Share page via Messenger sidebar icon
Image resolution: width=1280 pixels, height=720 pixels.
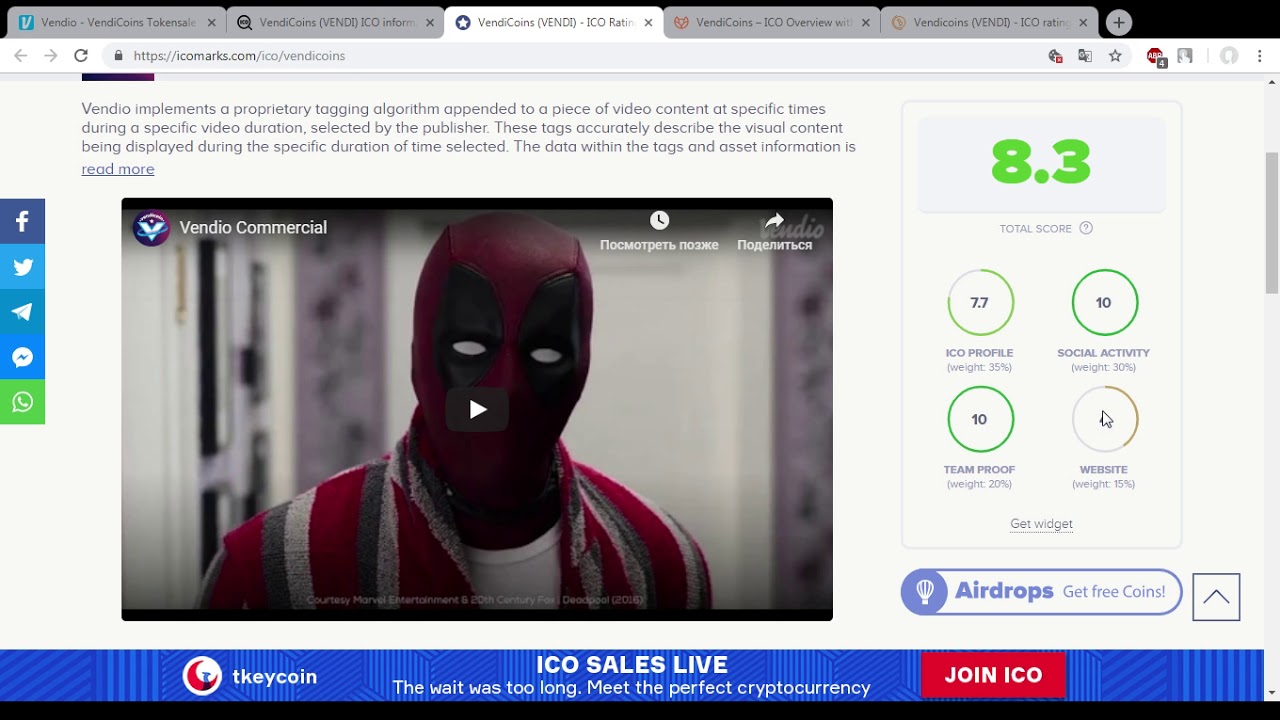click(x=22, y=357)
